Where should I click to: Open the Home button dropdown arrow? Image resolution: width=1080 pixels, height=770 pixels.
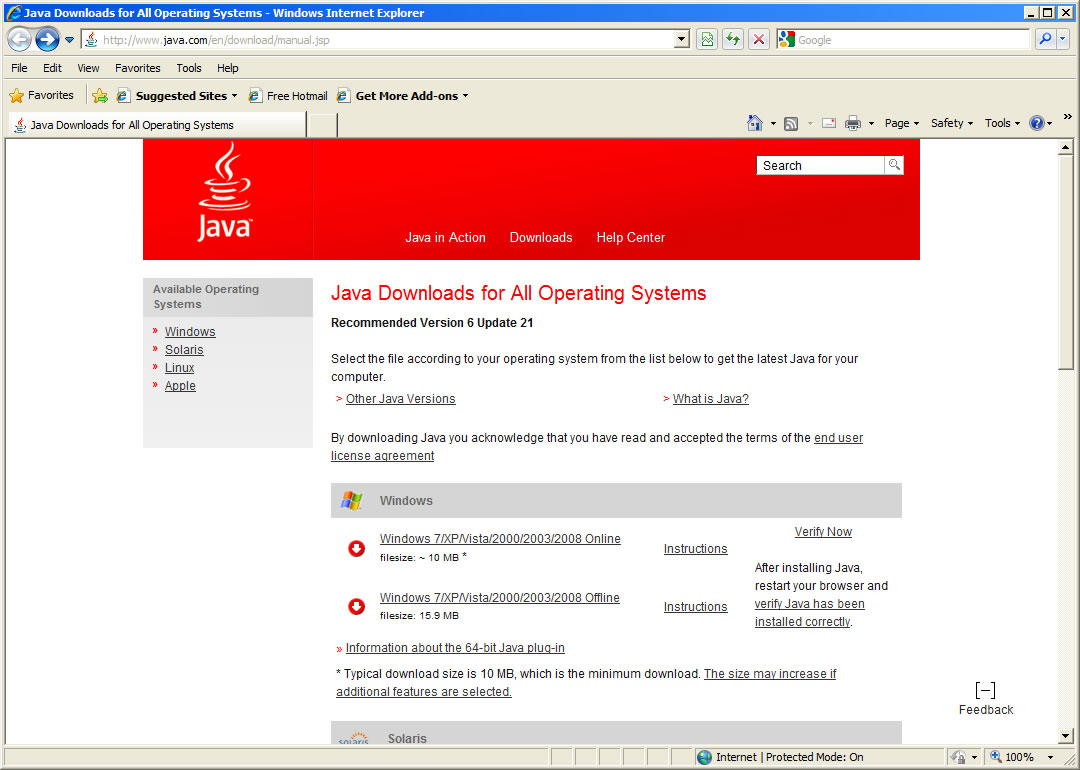point(773,123)
